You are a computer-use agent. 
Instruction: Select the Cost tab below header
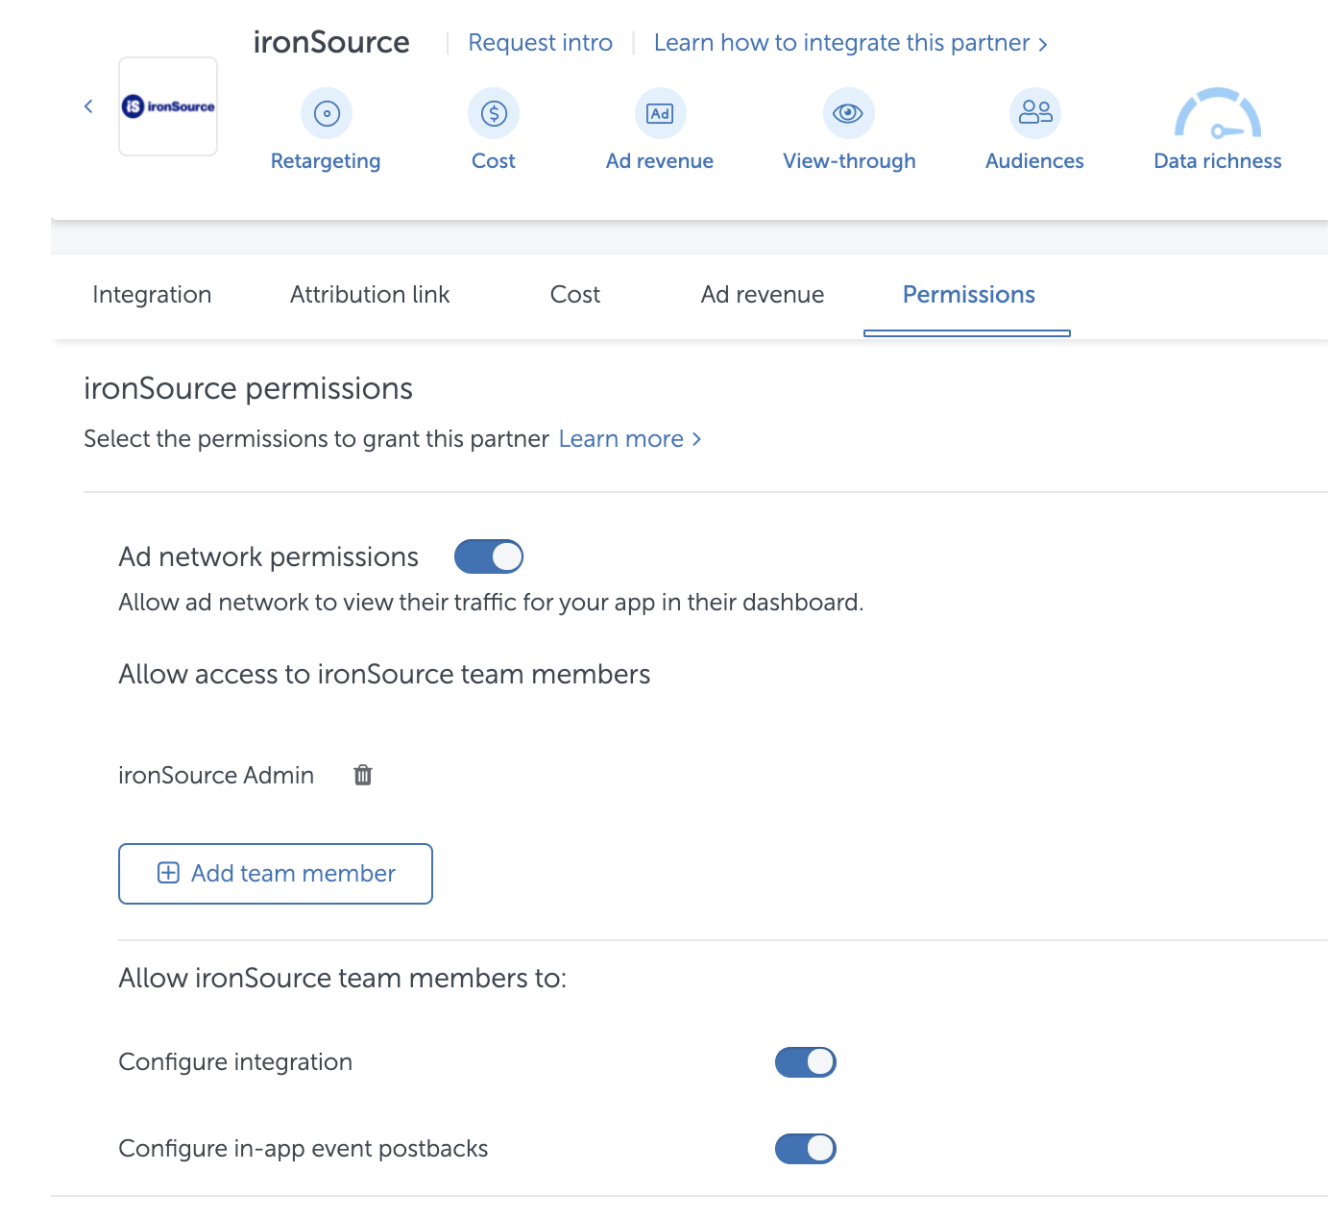coord(575,295)
